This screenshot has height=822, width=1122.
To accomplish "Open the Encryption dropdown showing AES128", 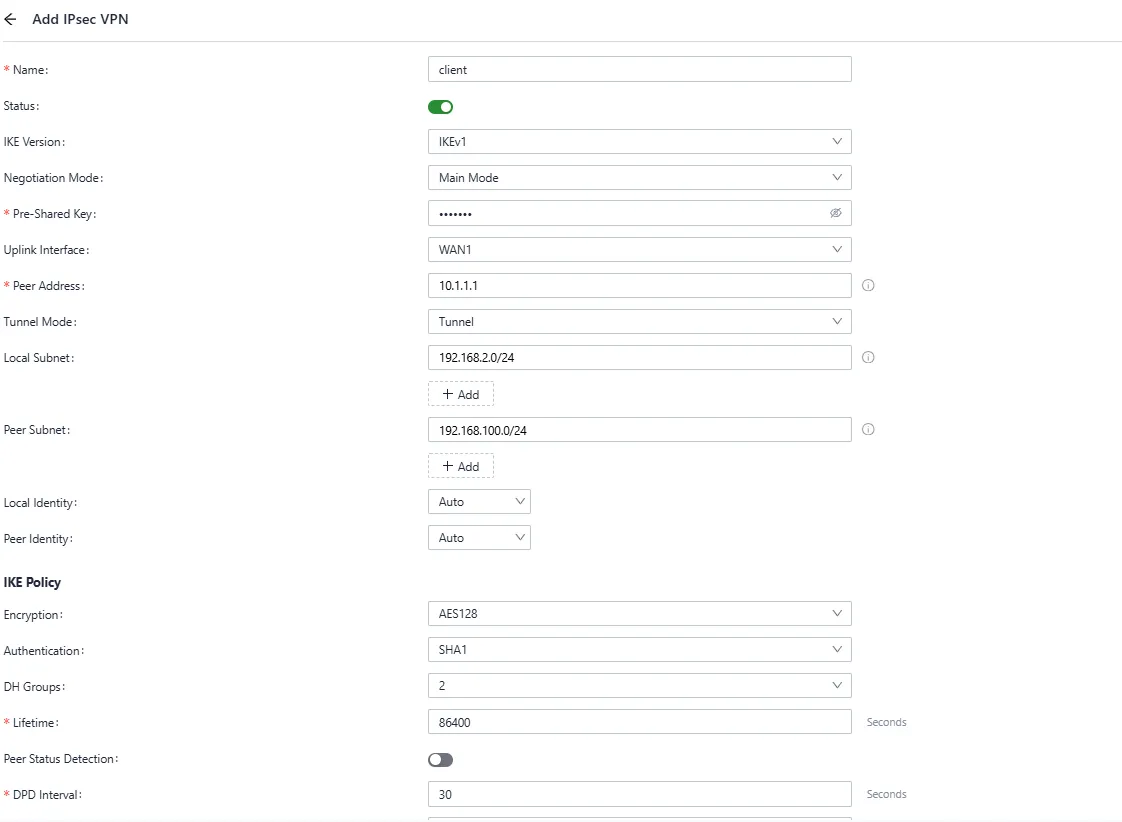I will (640, 613).
